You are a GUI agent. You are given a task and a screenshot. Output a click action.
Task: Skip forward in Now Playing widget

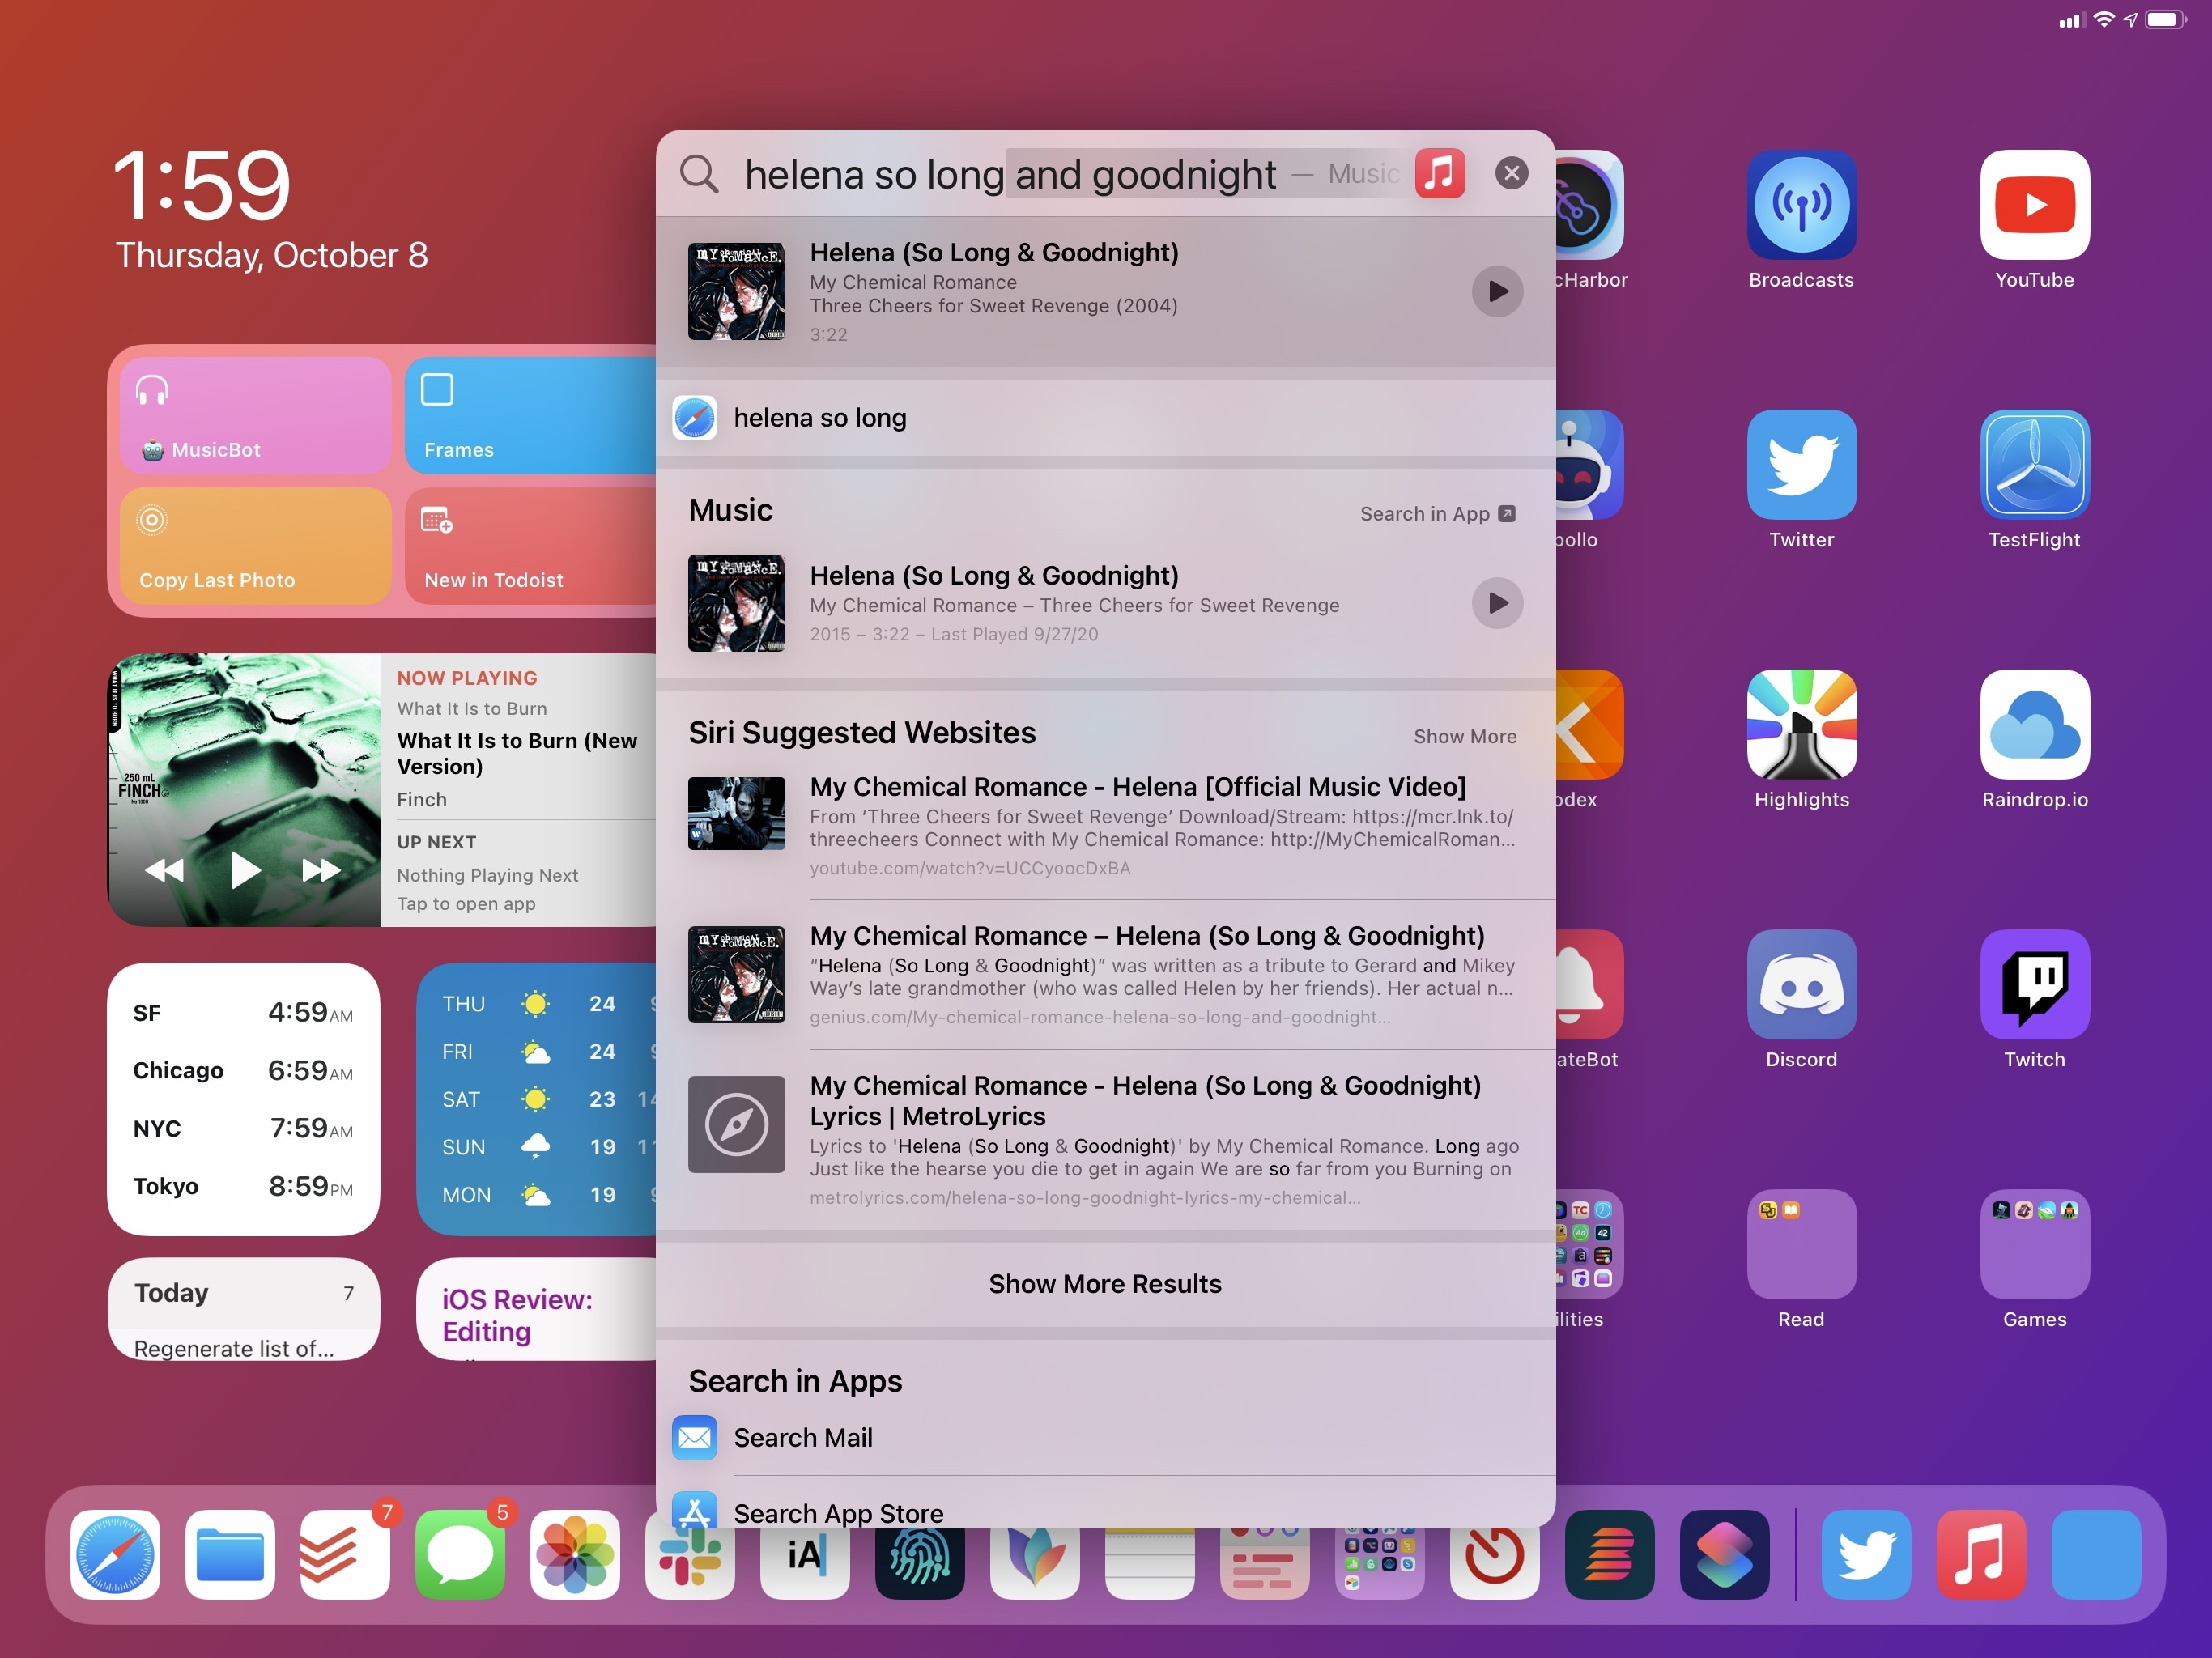click(321, 870)
